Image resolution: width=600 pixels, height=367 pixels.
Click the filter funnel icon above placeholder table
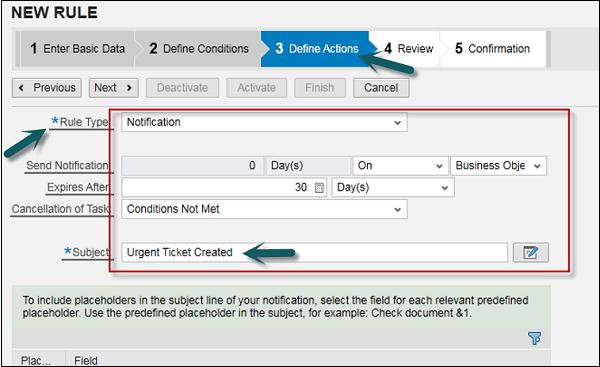click(534, 338)
